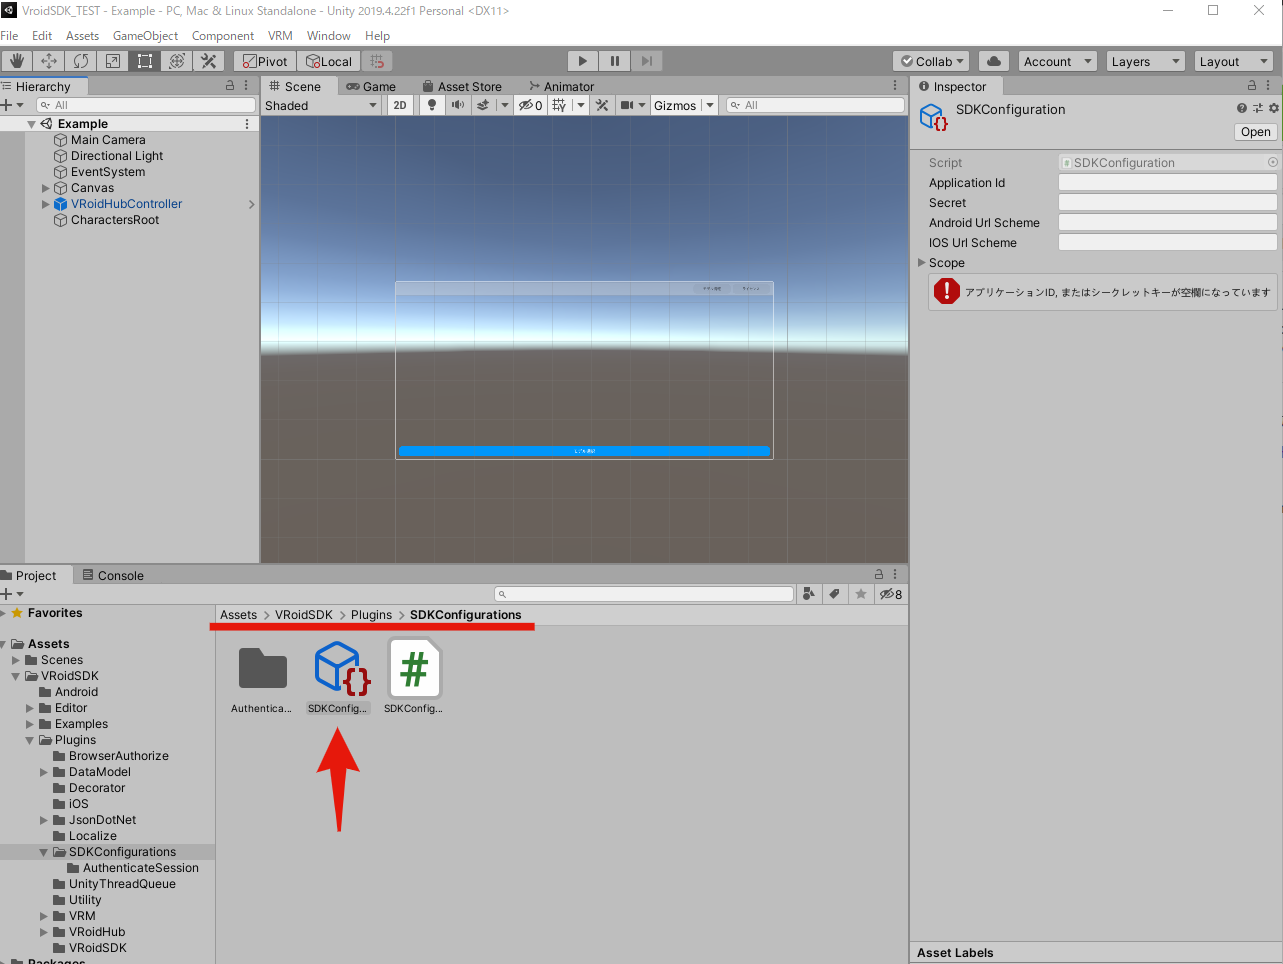Viewport: 1283px width, 964px height.
Task: Open Account dropdown
Action: (x=1058, y=61)
